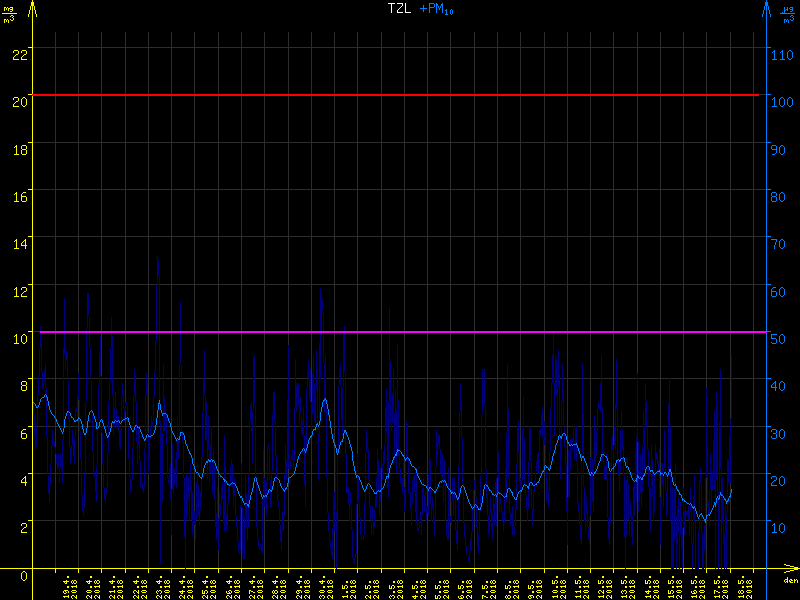Click the blue right axis arrow tip
Screen dimensions: 800x600
tap(767, 6)
